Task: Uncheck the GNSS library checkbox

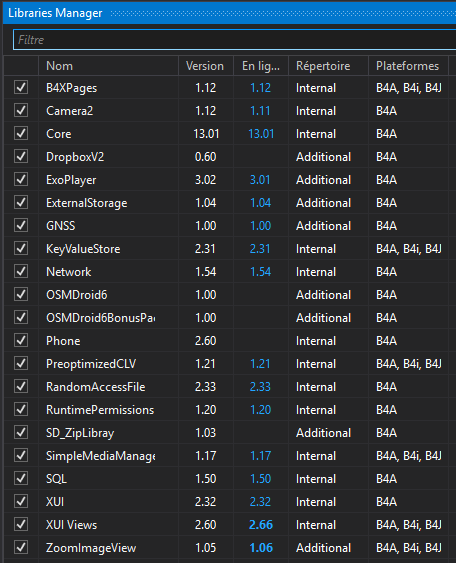Action: click(21, 225)
